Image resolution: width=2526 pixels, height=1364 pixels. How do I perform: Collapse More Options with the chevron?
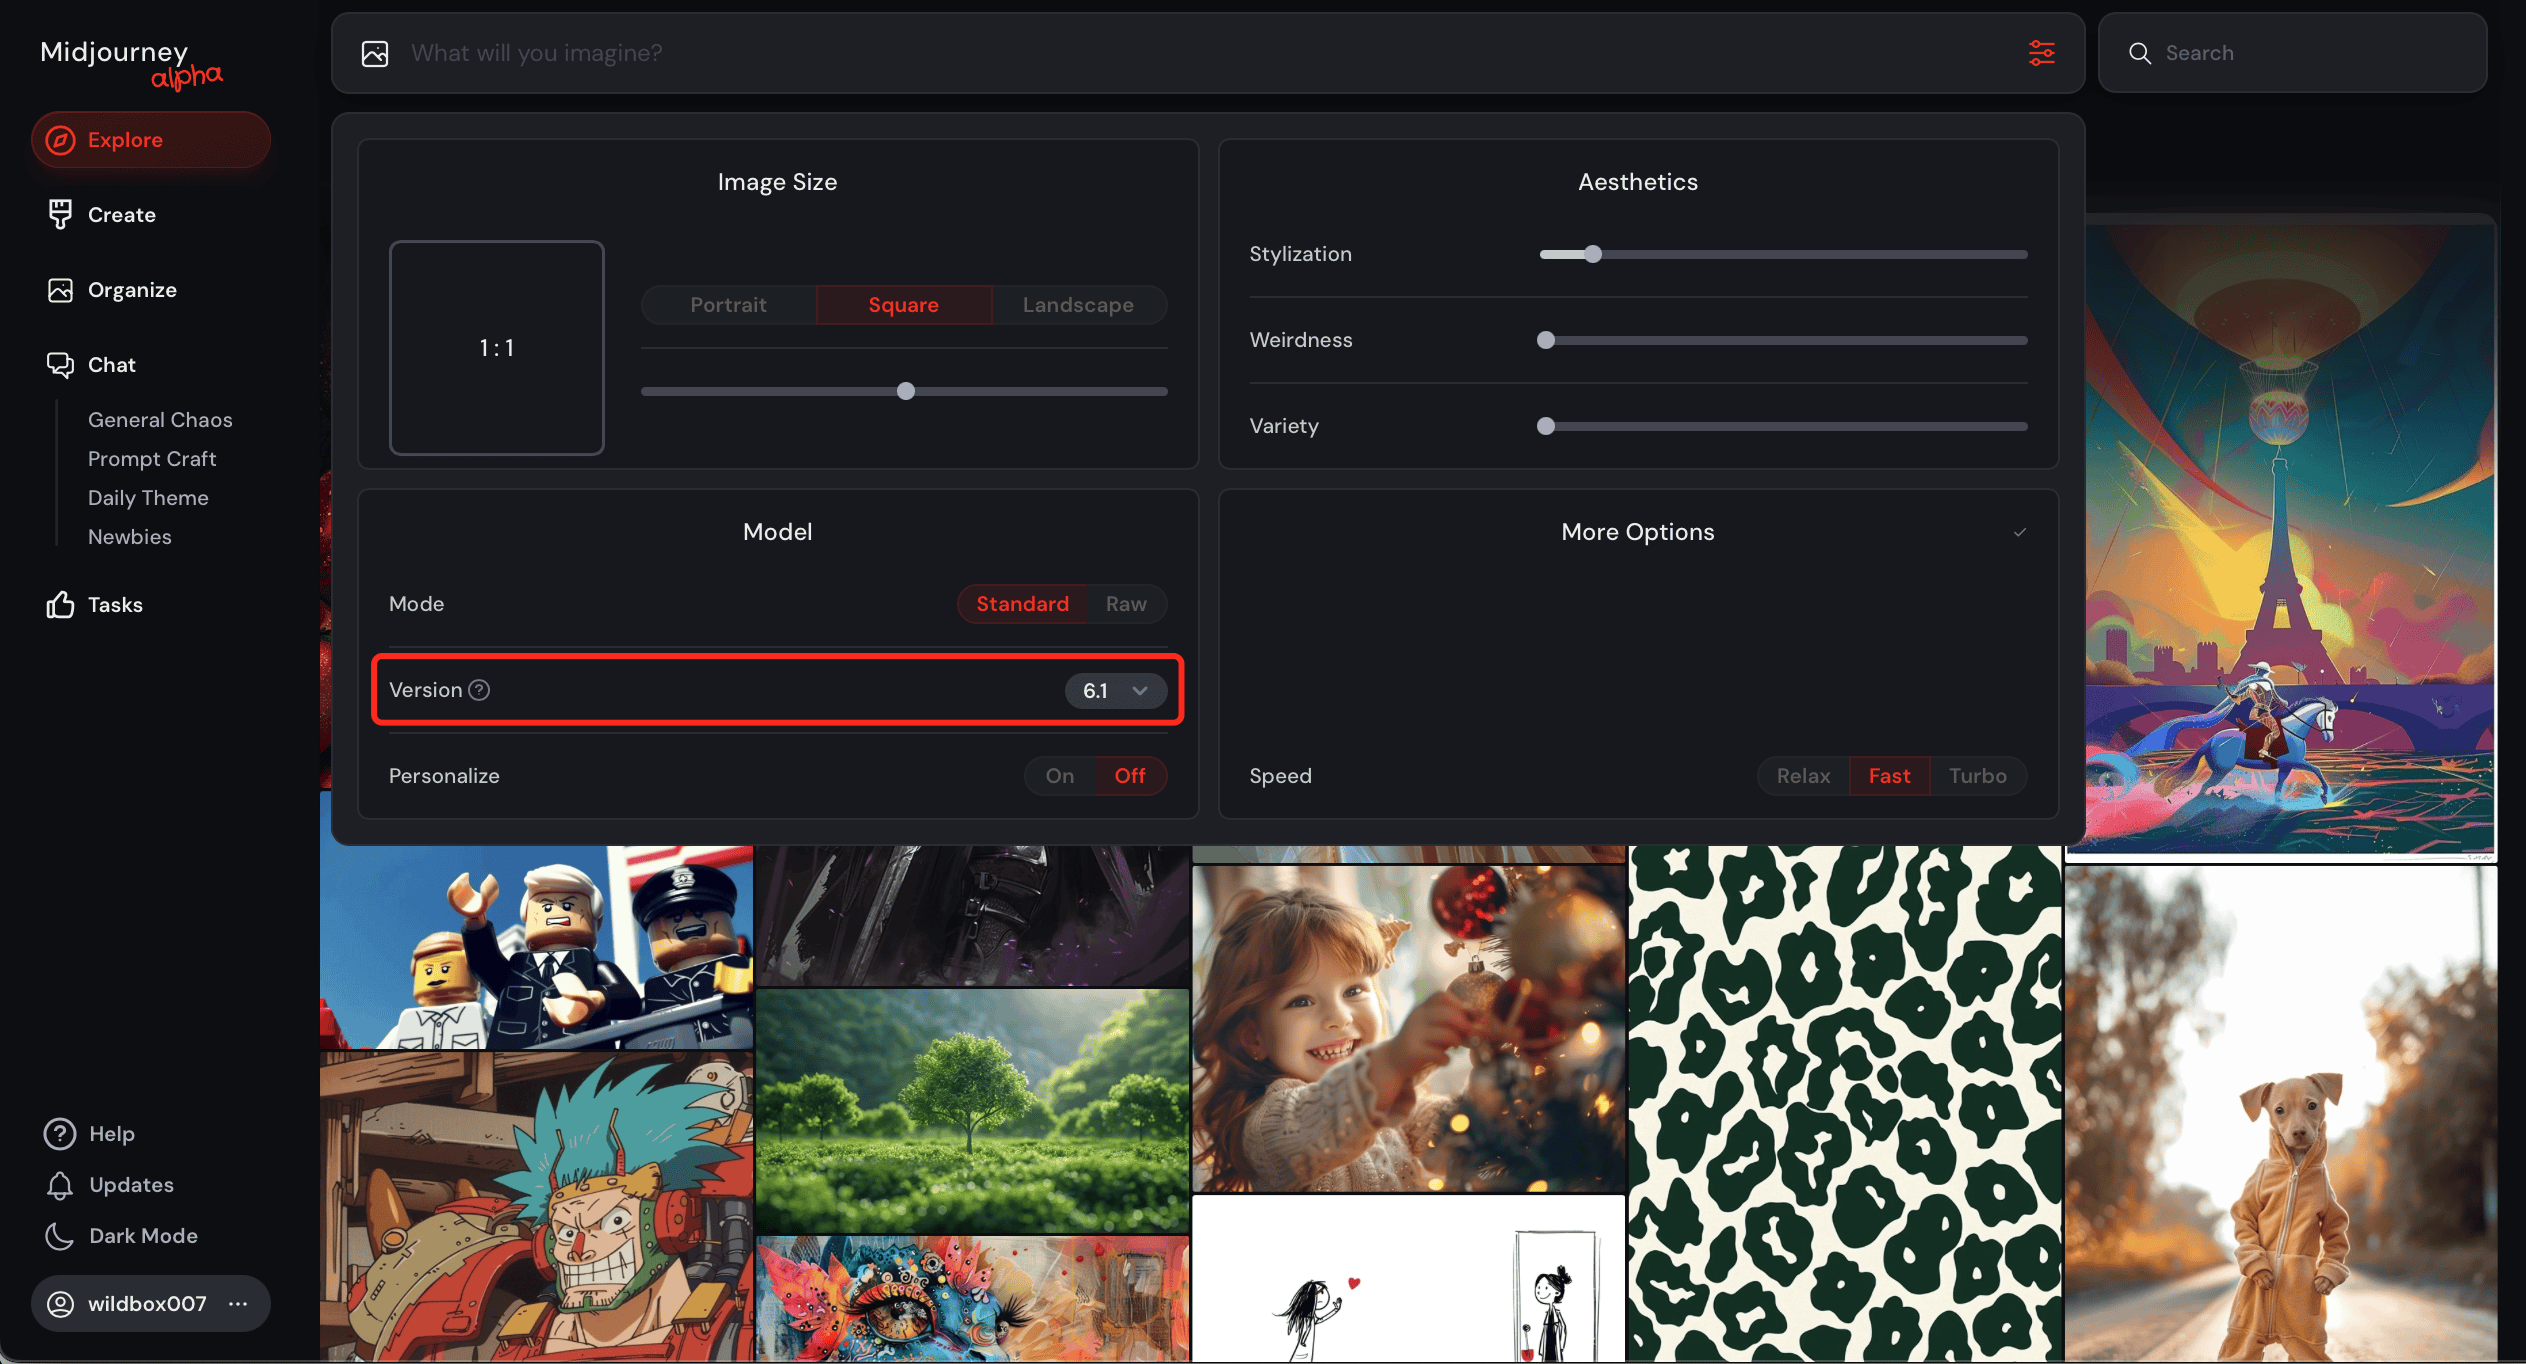pos(2020,532)
